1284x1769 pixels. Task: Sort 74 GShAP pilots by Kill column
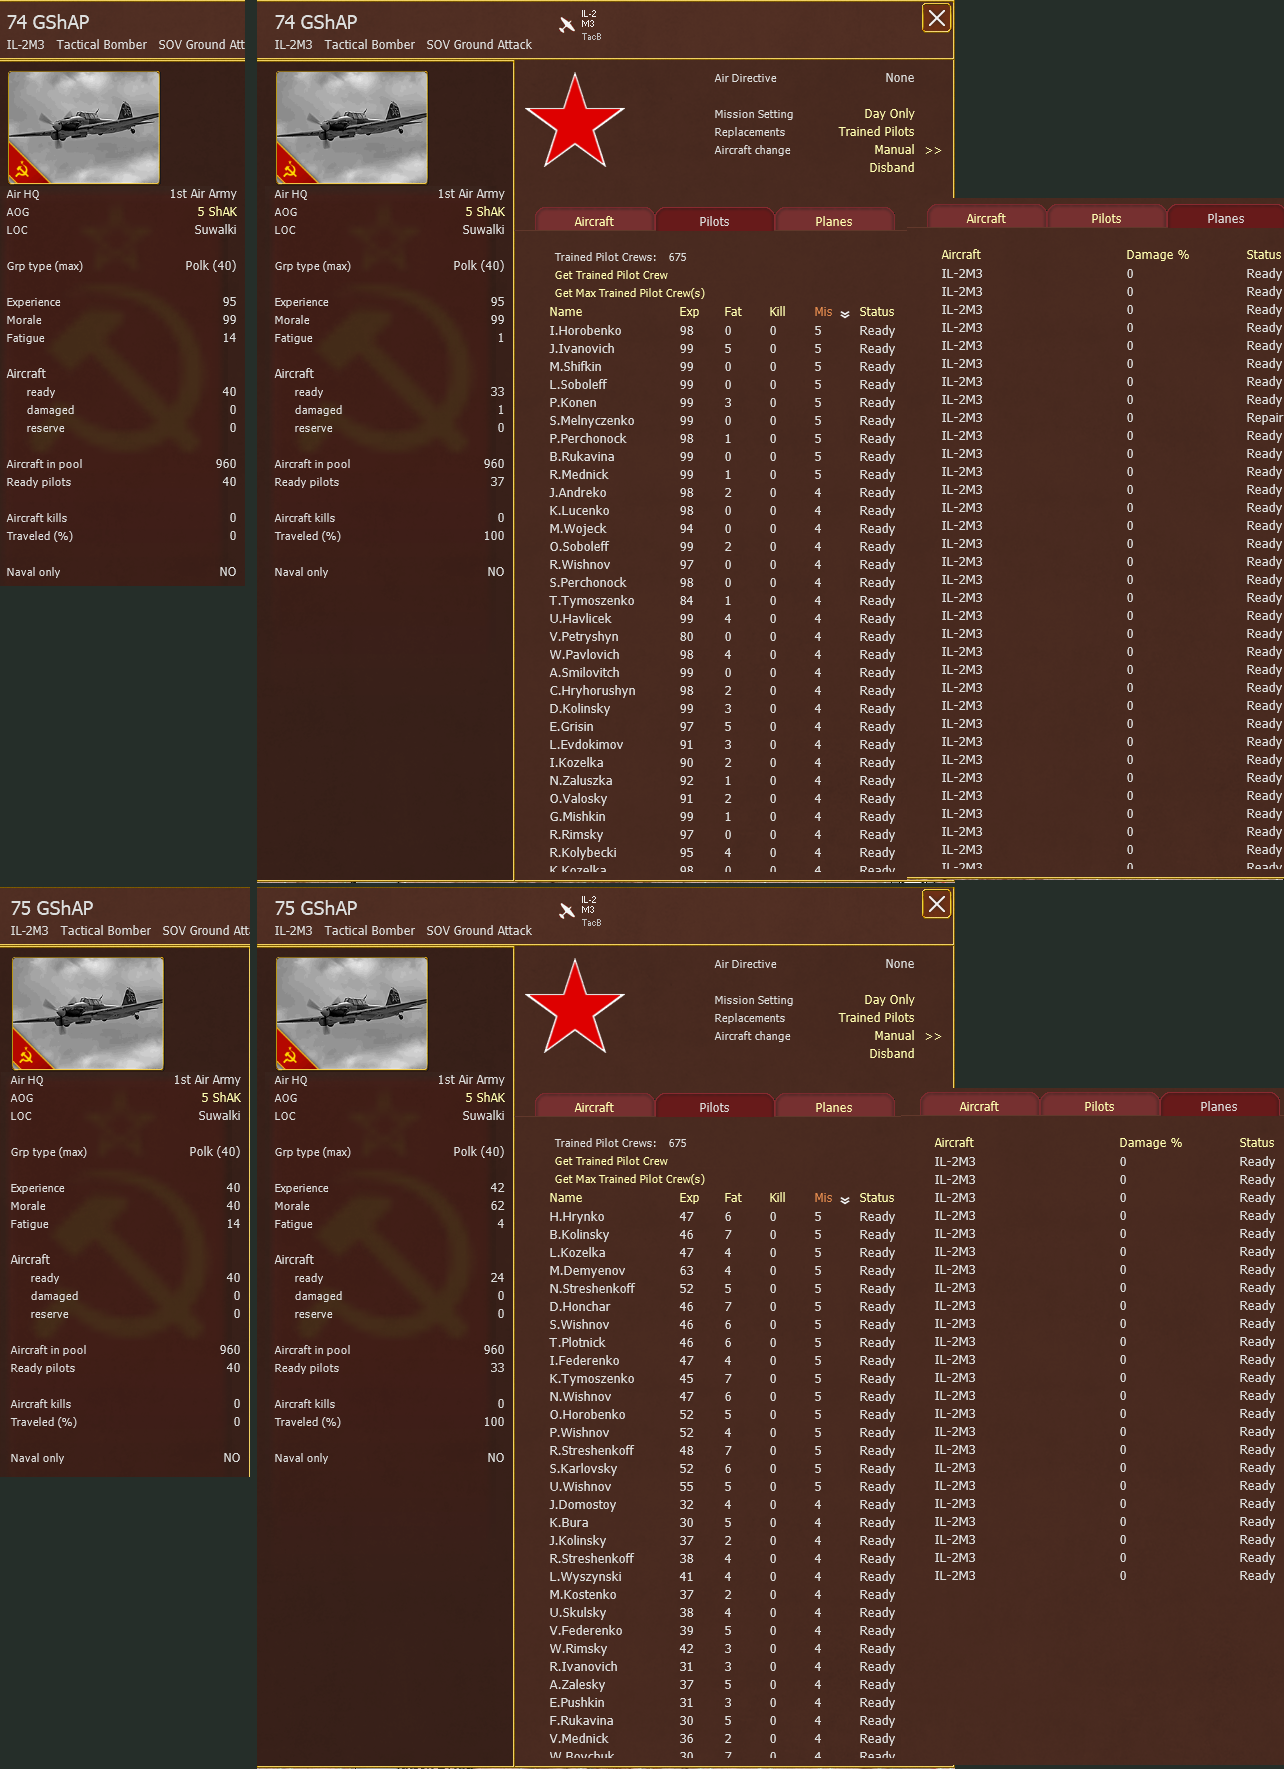tap(777, 312)
